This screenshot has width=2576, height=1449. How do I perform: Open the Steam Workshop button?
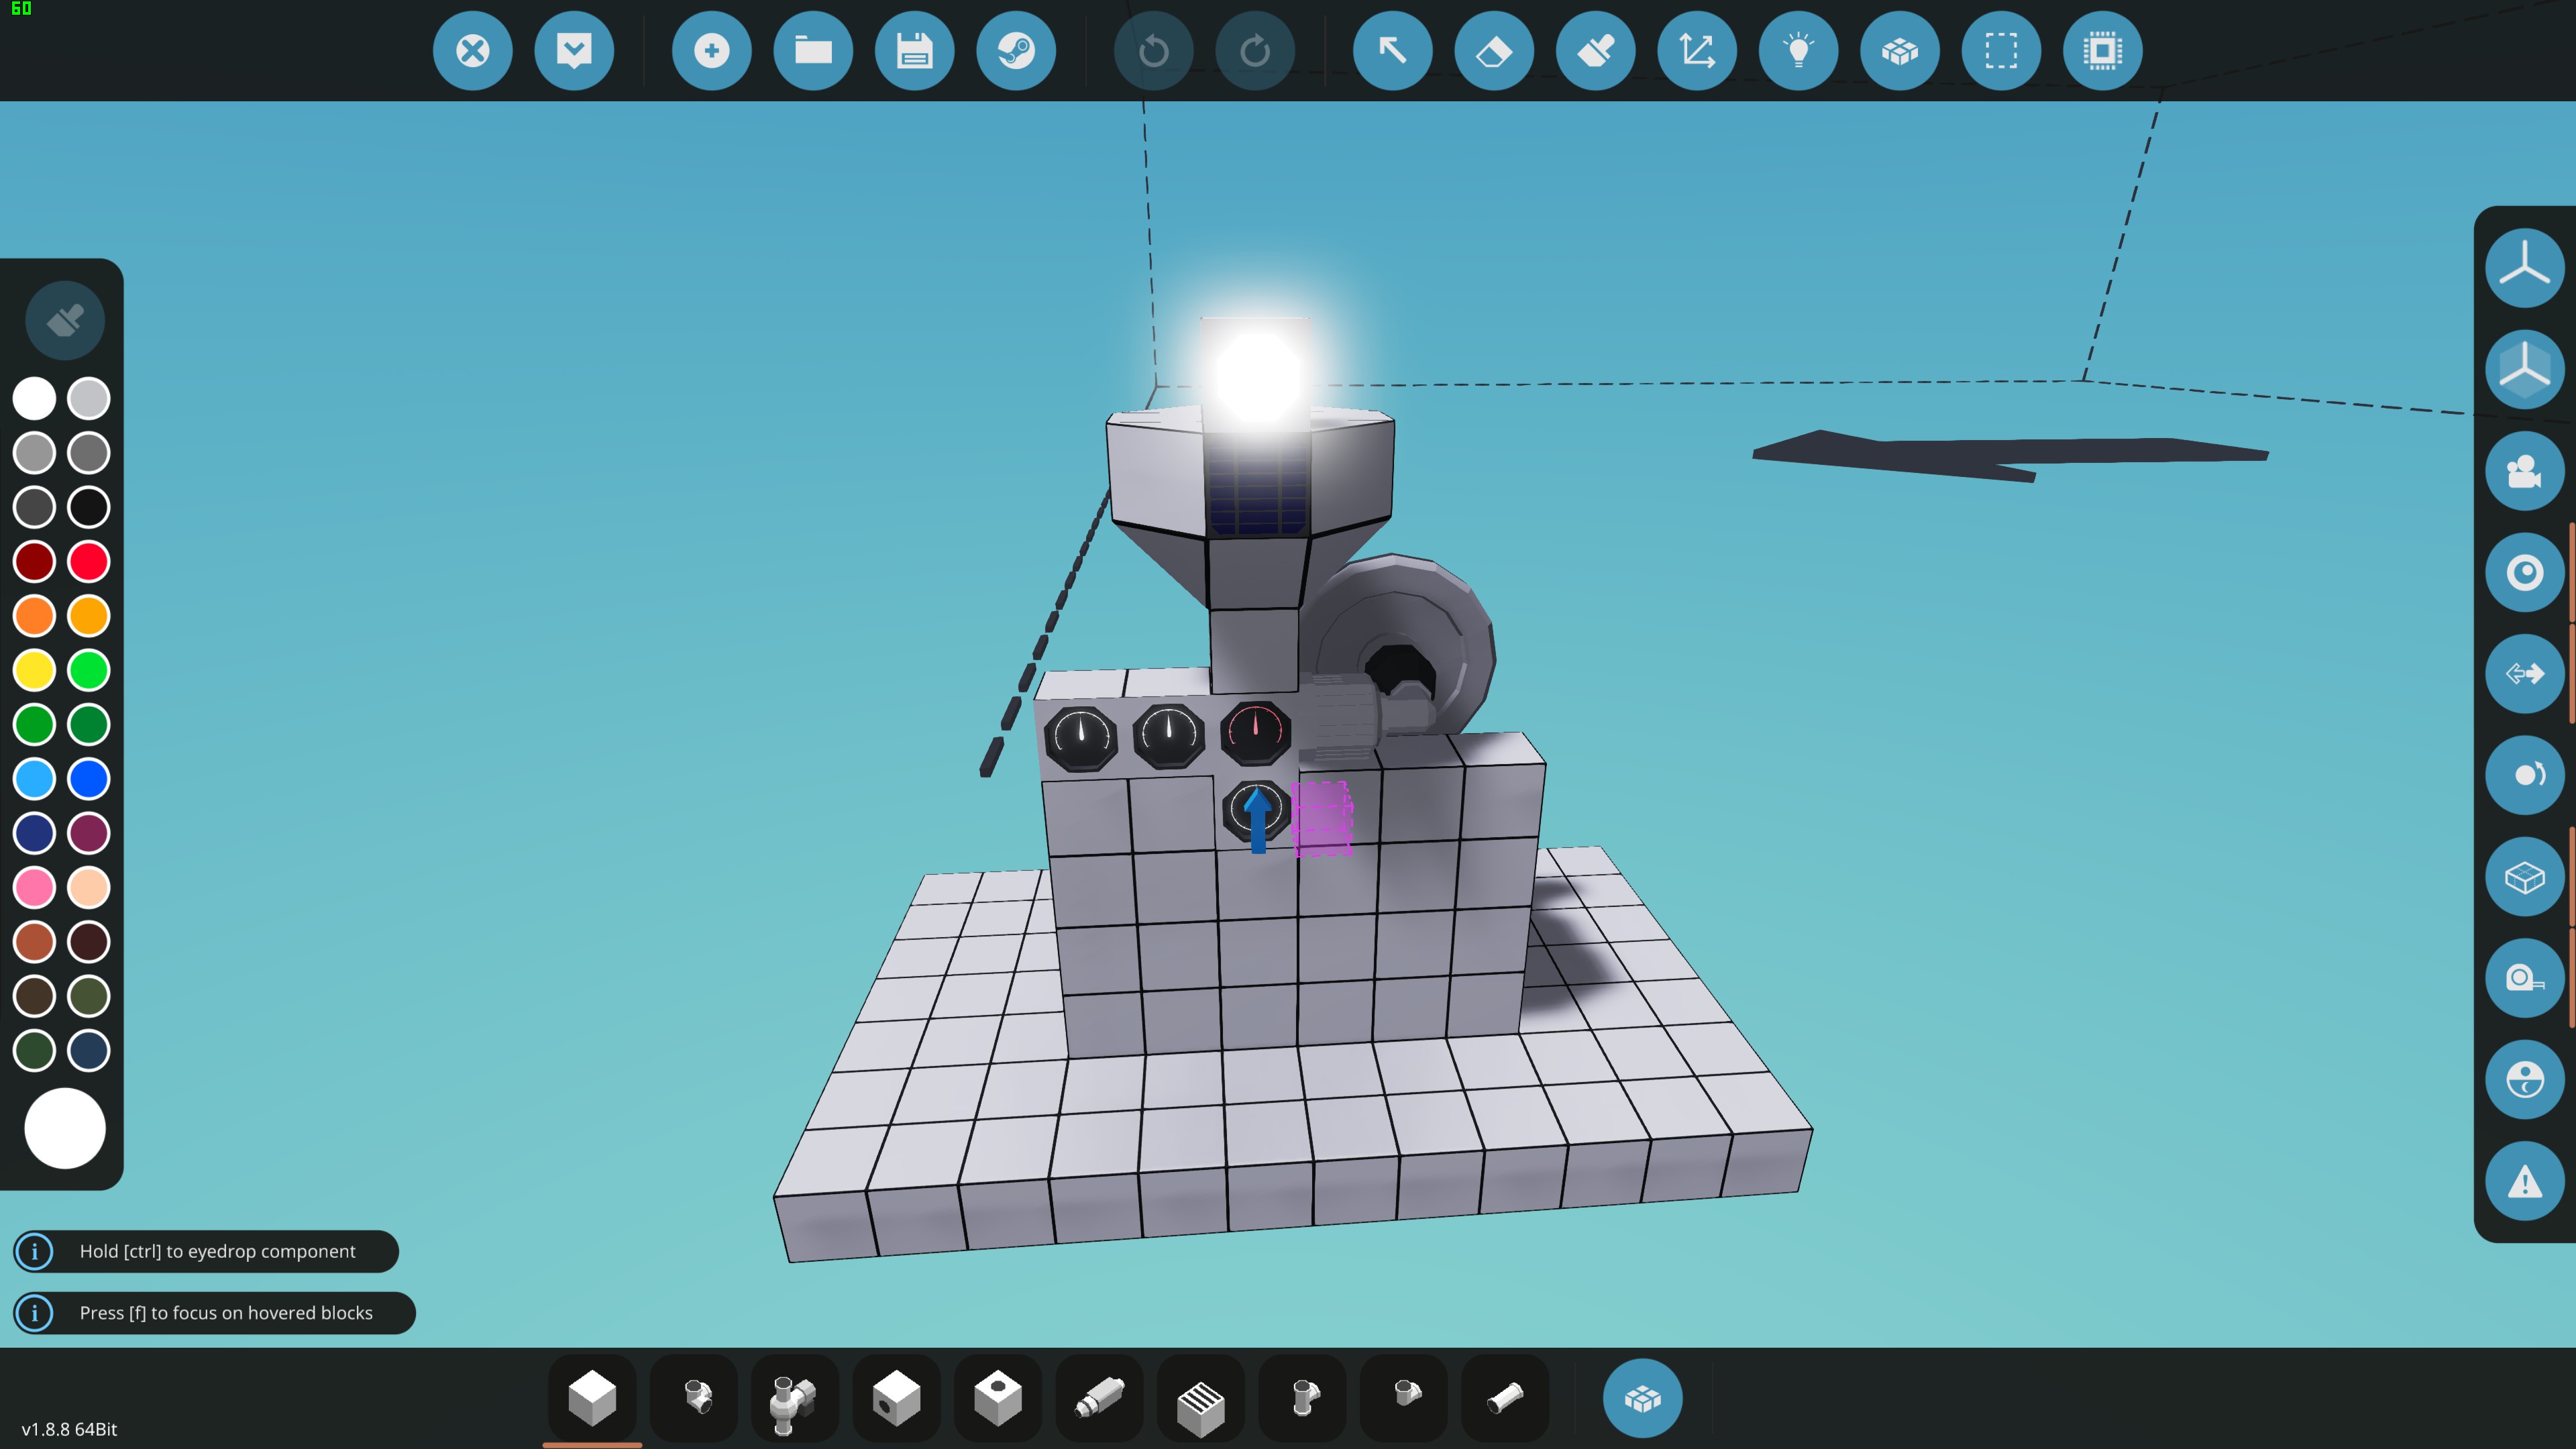pos(1016,51)
